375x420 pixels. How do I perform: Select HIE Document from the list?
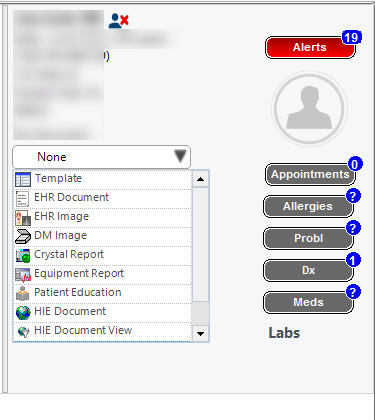pos(103,313)
